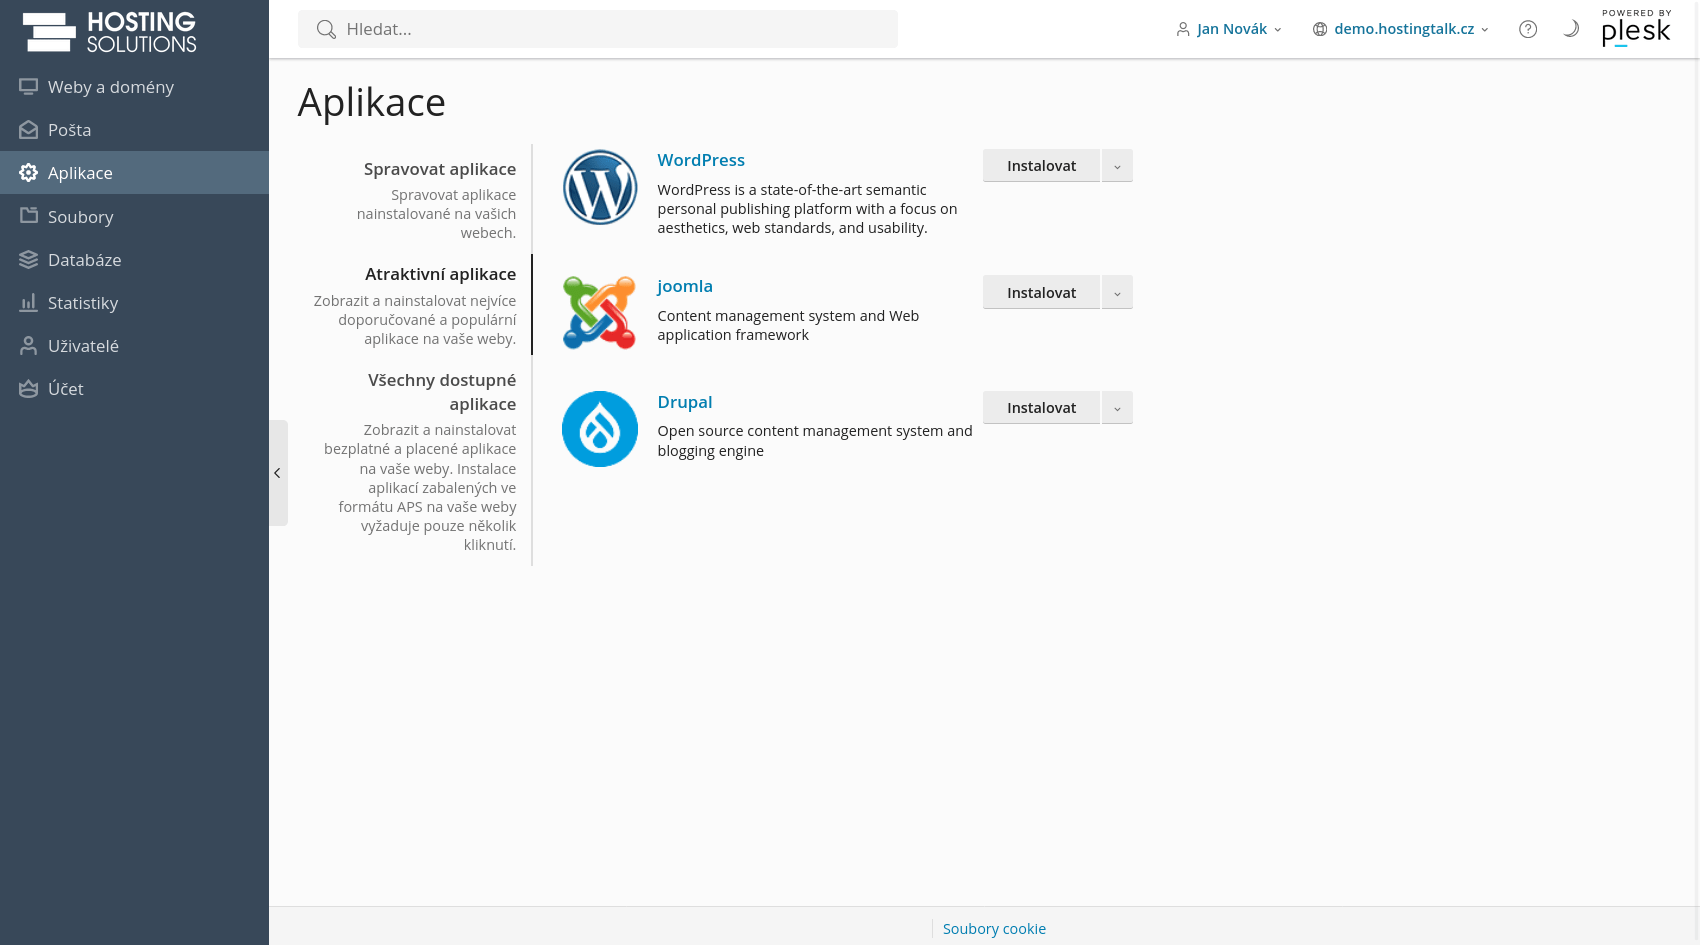Viewport: 1700px width, 945px height.
Task: Open the help question mark icon
Action: pyautogui.click(x=1528, y=29)
